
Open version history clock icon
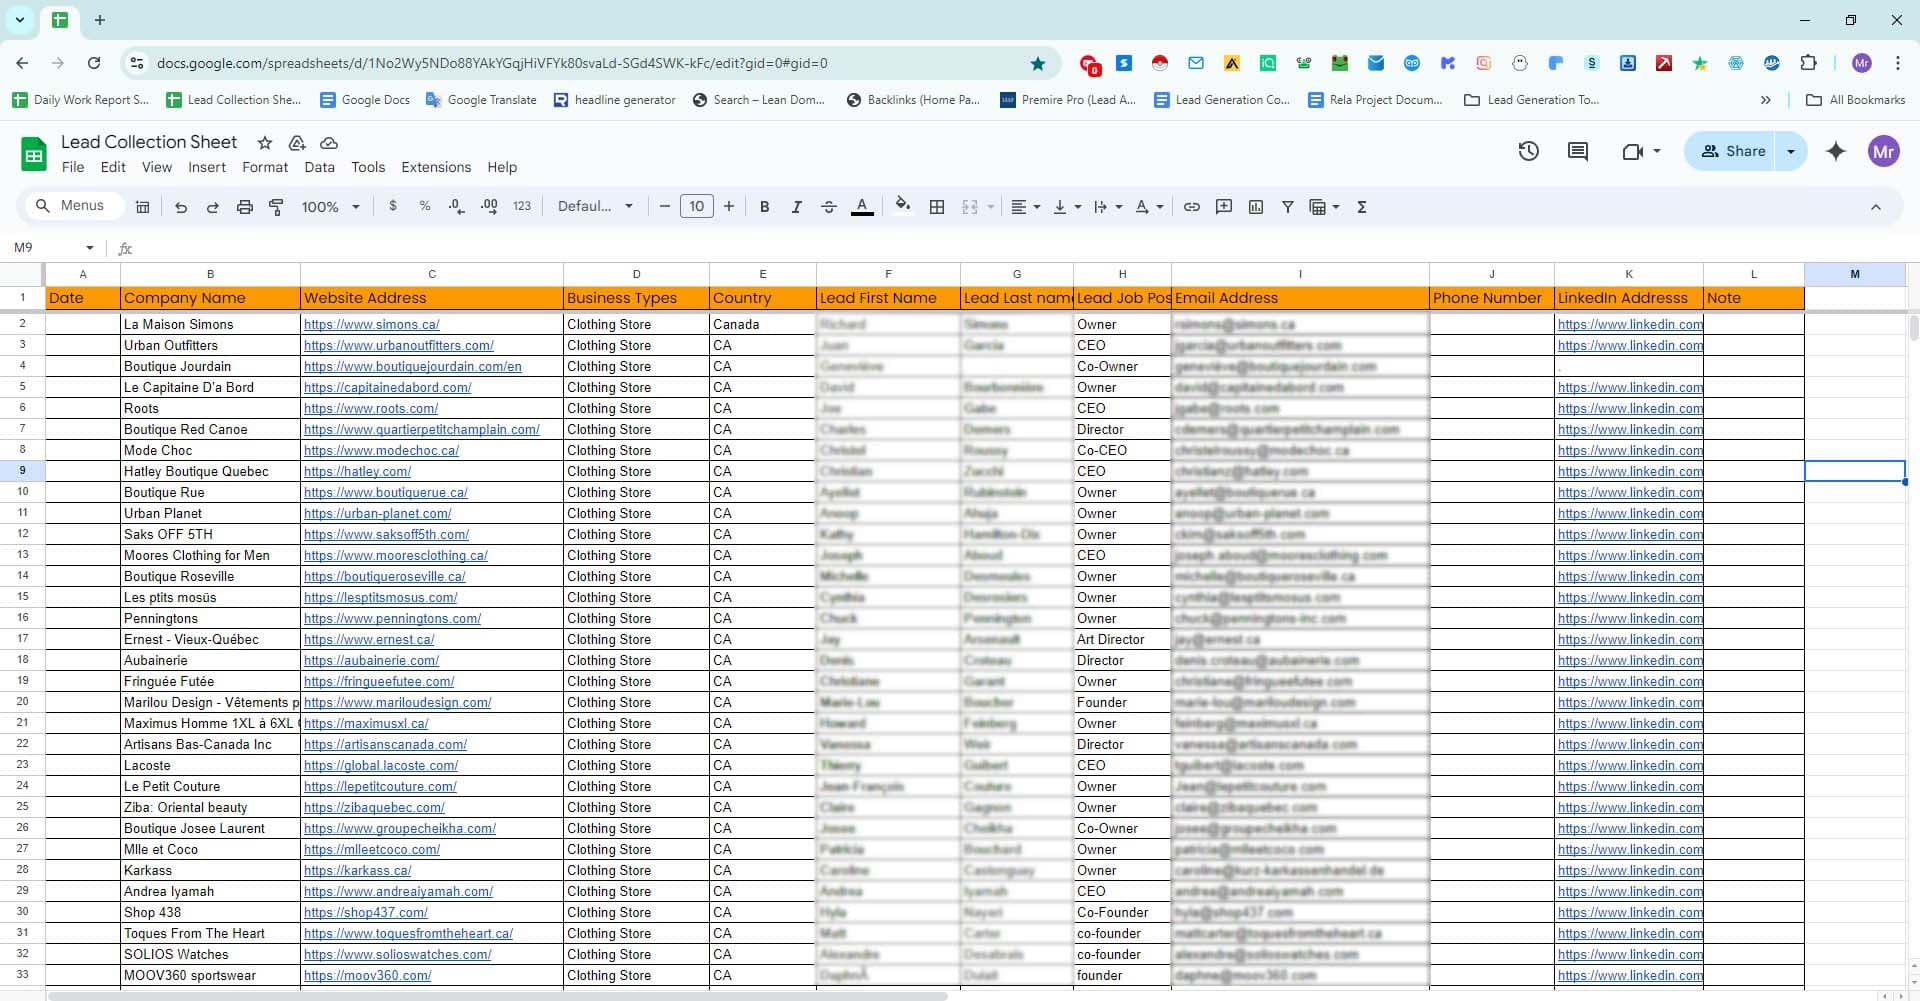[1529, 151]
